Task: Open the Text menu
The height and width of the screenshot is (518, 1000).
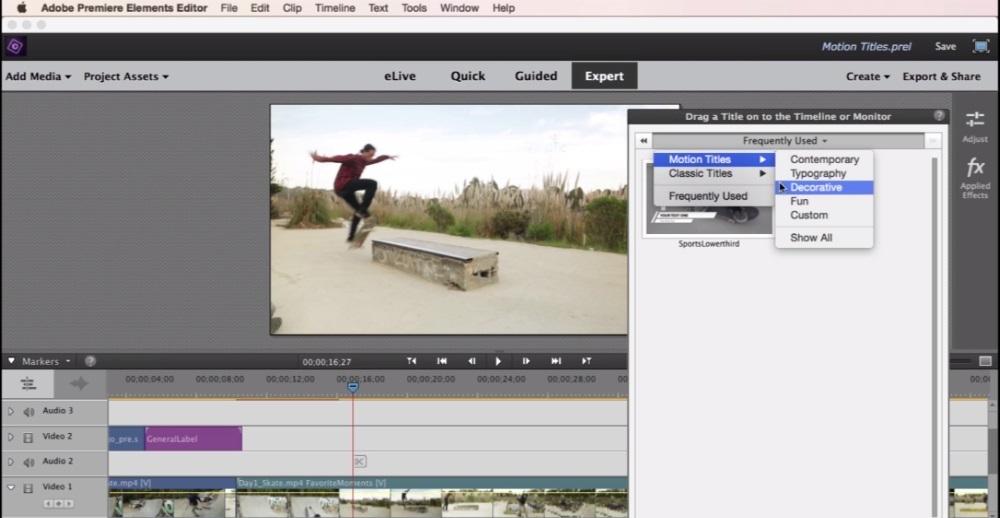Action: pyautogui.click(x=378, y=8)
